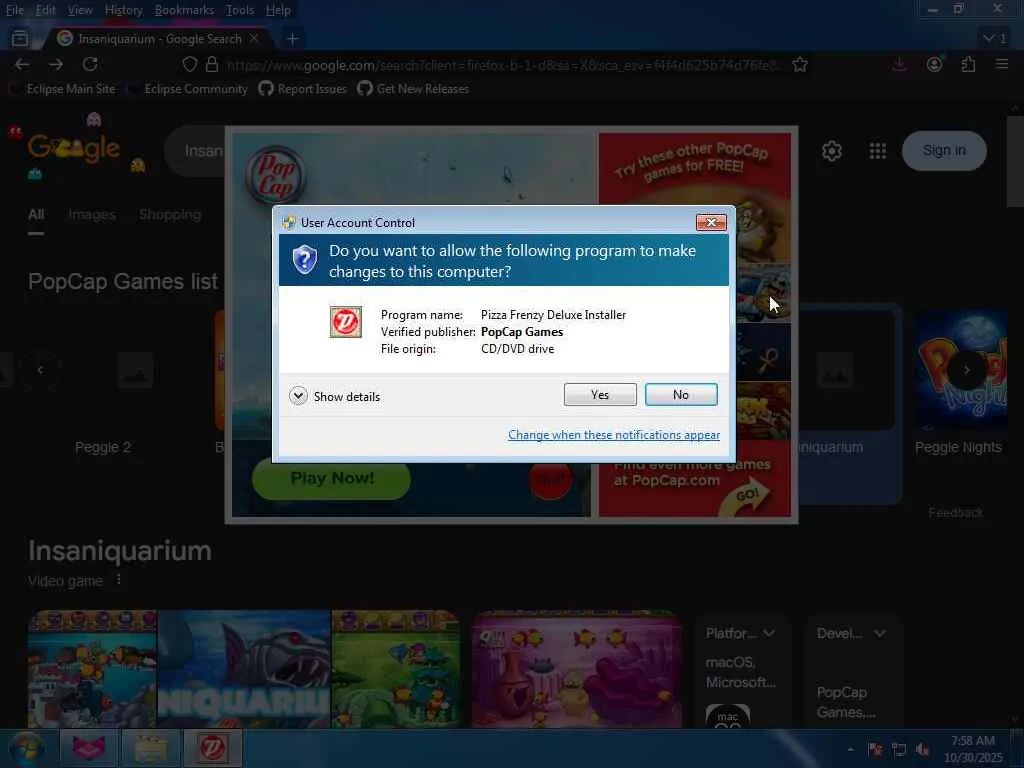1024x768 pixels.
Task: Open the Help menu in Firefox
Action: pyautogui.click(x=278, y=10)
